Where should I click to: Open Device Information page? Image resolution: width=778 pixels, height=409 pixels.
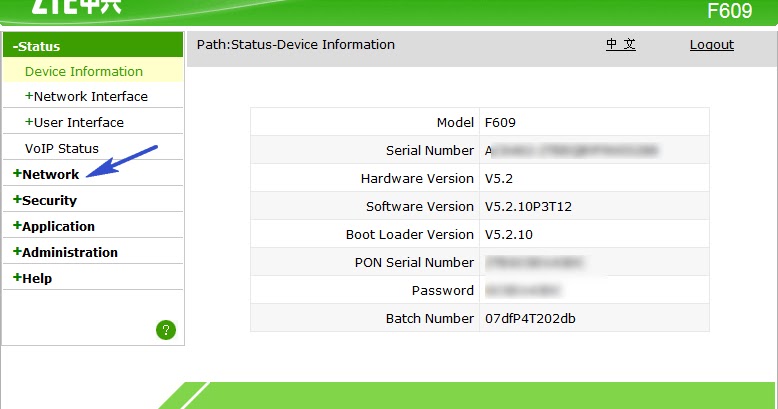[x=84, y=71]
